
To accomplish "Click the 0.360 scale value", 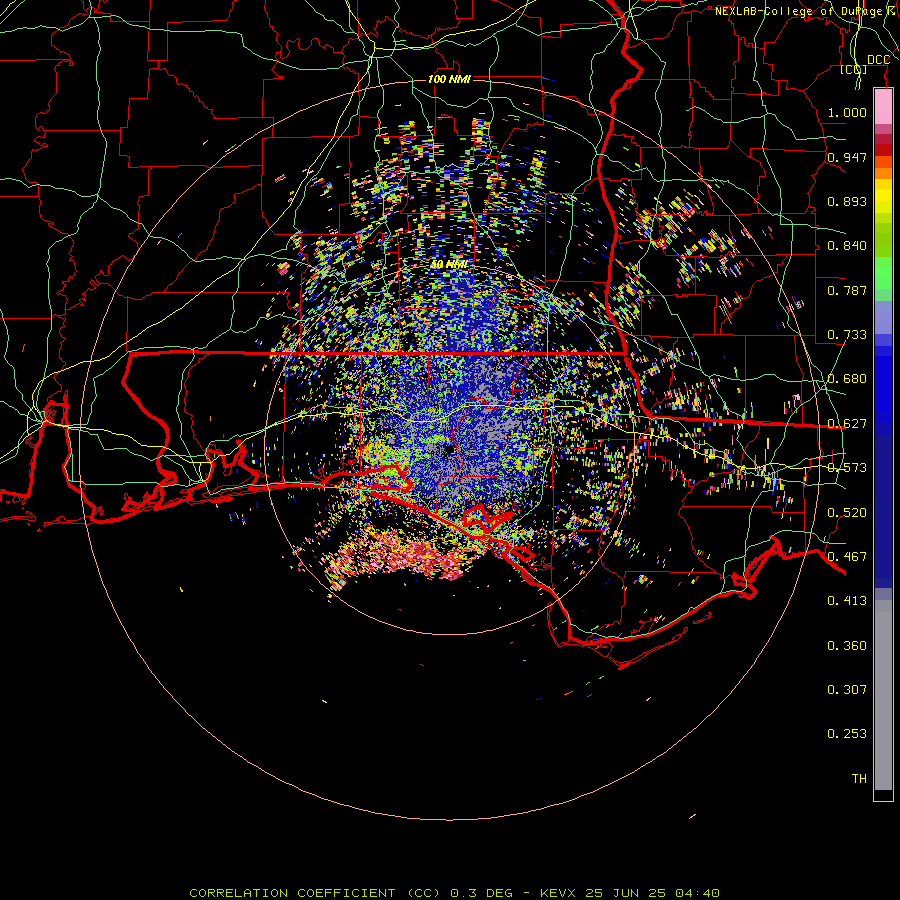I will point(847,646).
